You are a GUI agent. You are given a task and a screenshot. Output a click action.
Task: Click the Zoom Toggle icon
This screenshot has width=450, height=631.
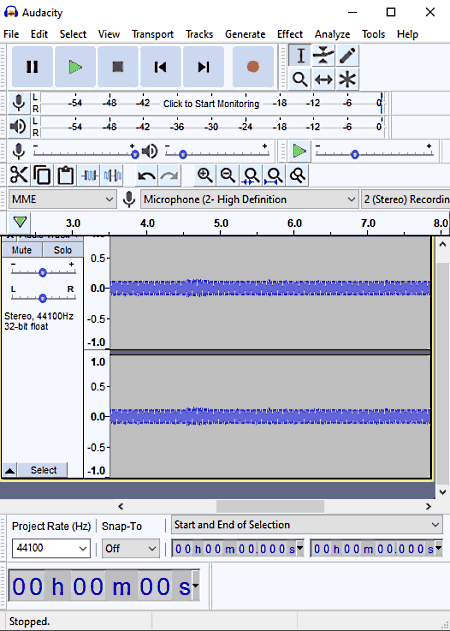click(297, 175)
